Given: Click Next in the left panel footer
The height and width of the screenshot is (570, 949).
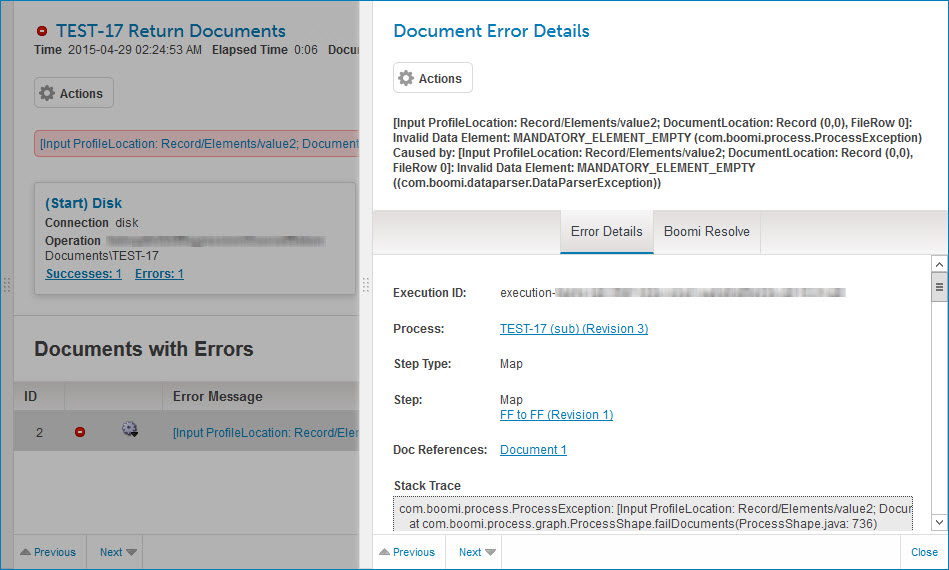Looking at the screenshot, I should 117,552.
